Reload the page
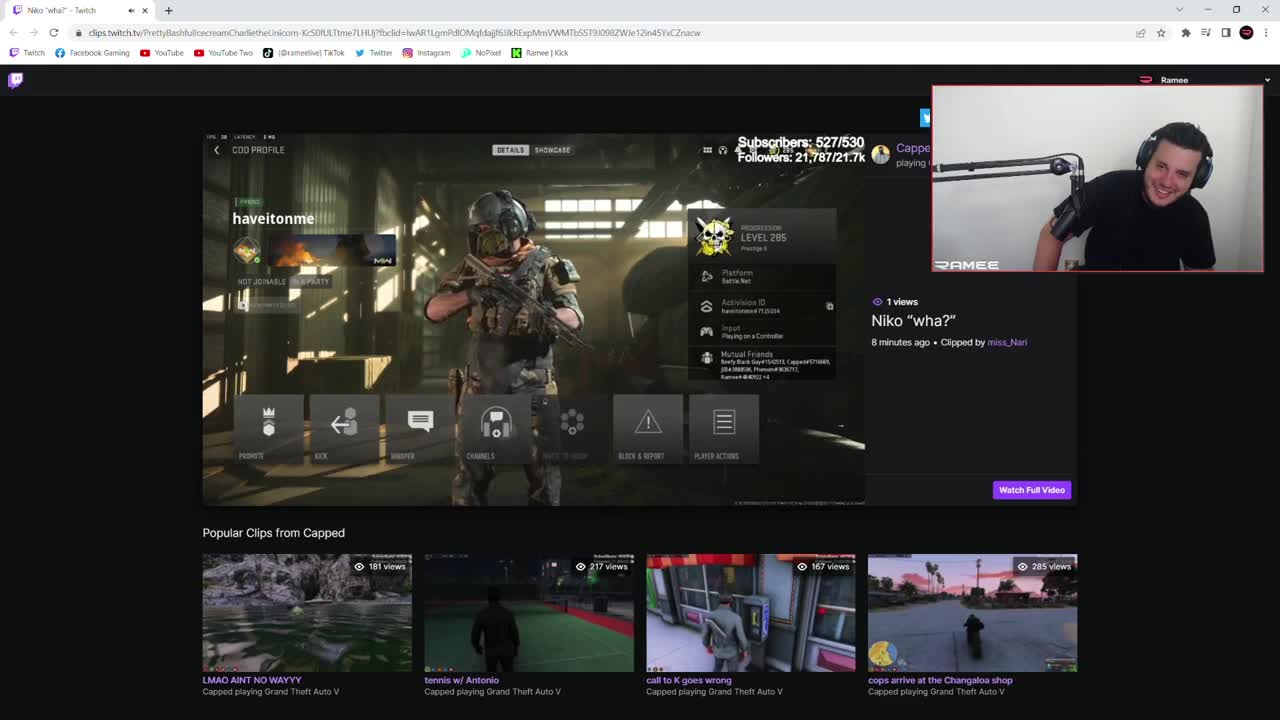Screen dimensions: 1280x720 (x=54, y=32)
